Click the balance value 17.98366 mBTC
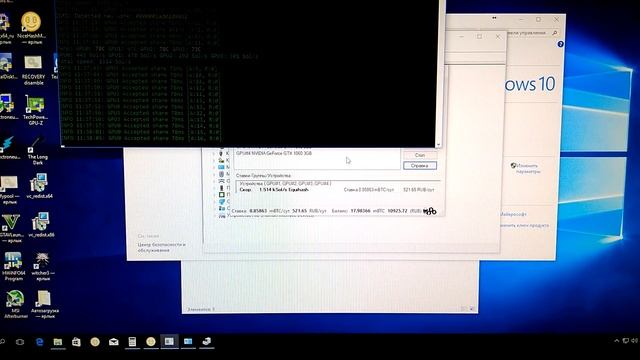The height and width of the screenshot is (360, 640). pos(367,211)
